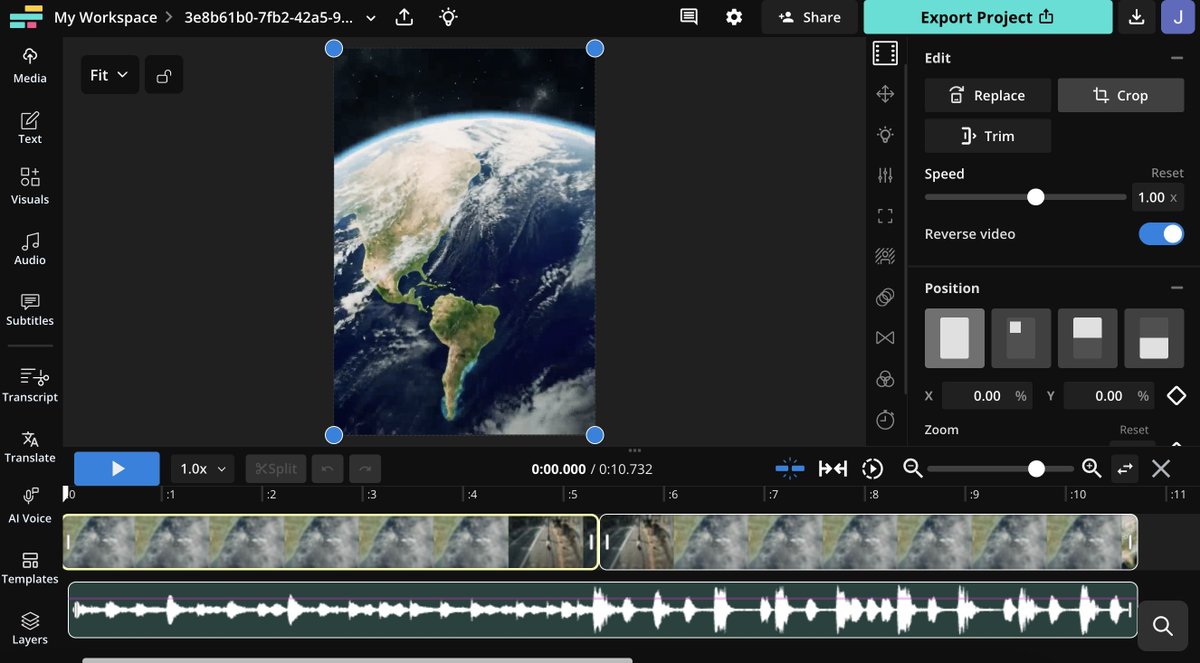The height and width of the screenshot is (663, 1200).
Task: Click the Split button
Action: tap(276, 468)
